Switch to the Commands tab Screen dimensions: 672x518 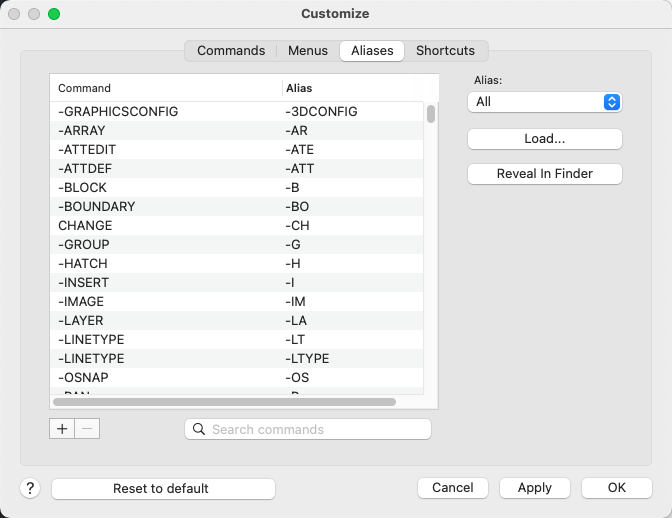pyautogui.click(x=230, y=51)
